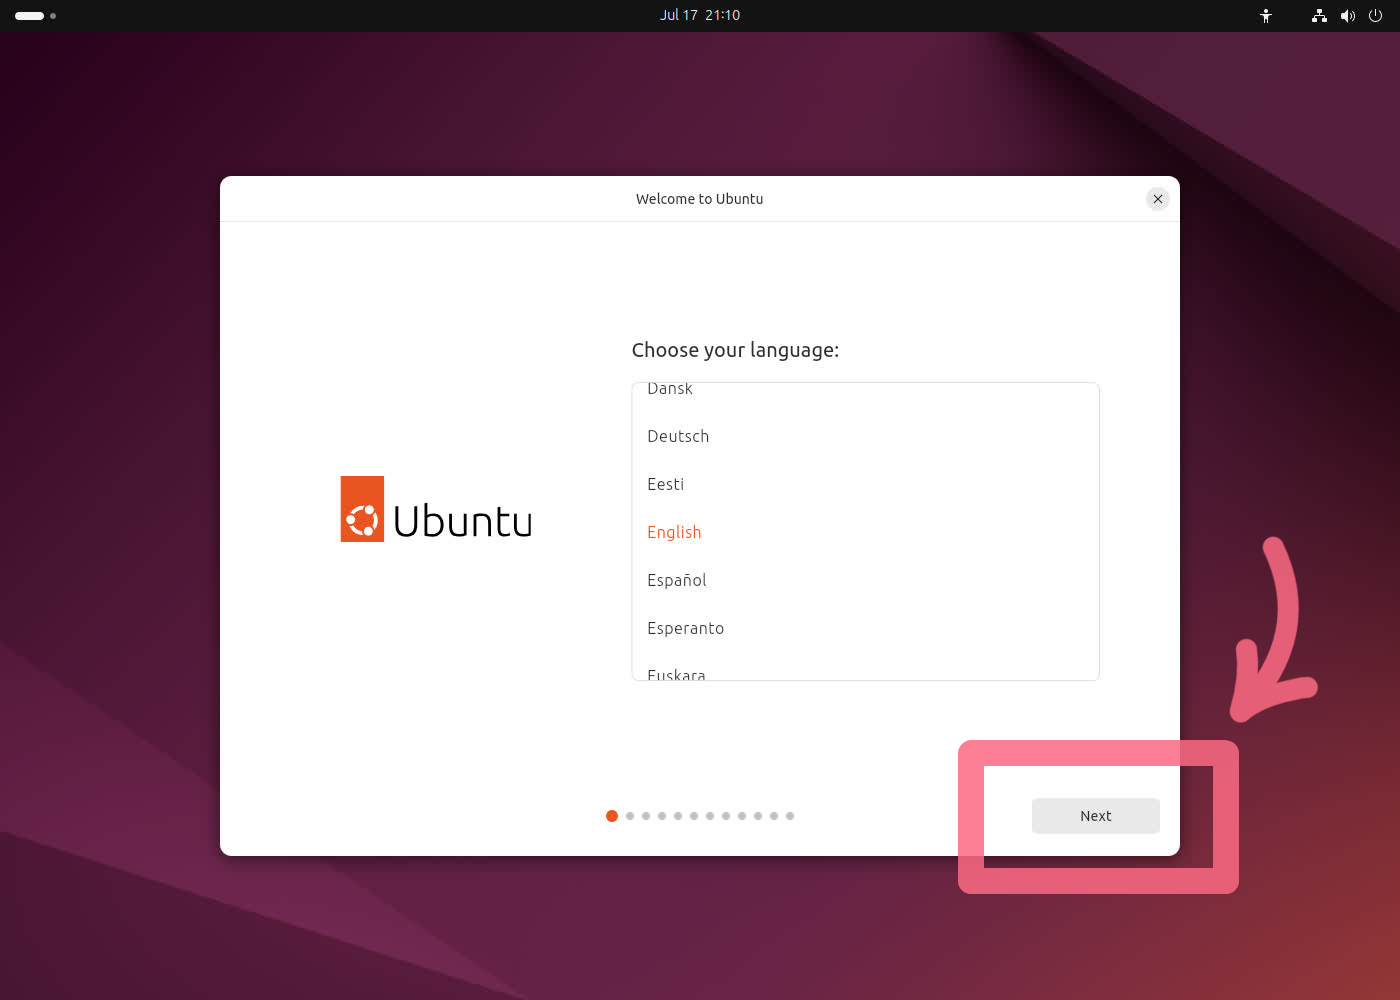
Task: Select Dansk at the top of the list
Action: pyautogui.click(x=670, y=389)
